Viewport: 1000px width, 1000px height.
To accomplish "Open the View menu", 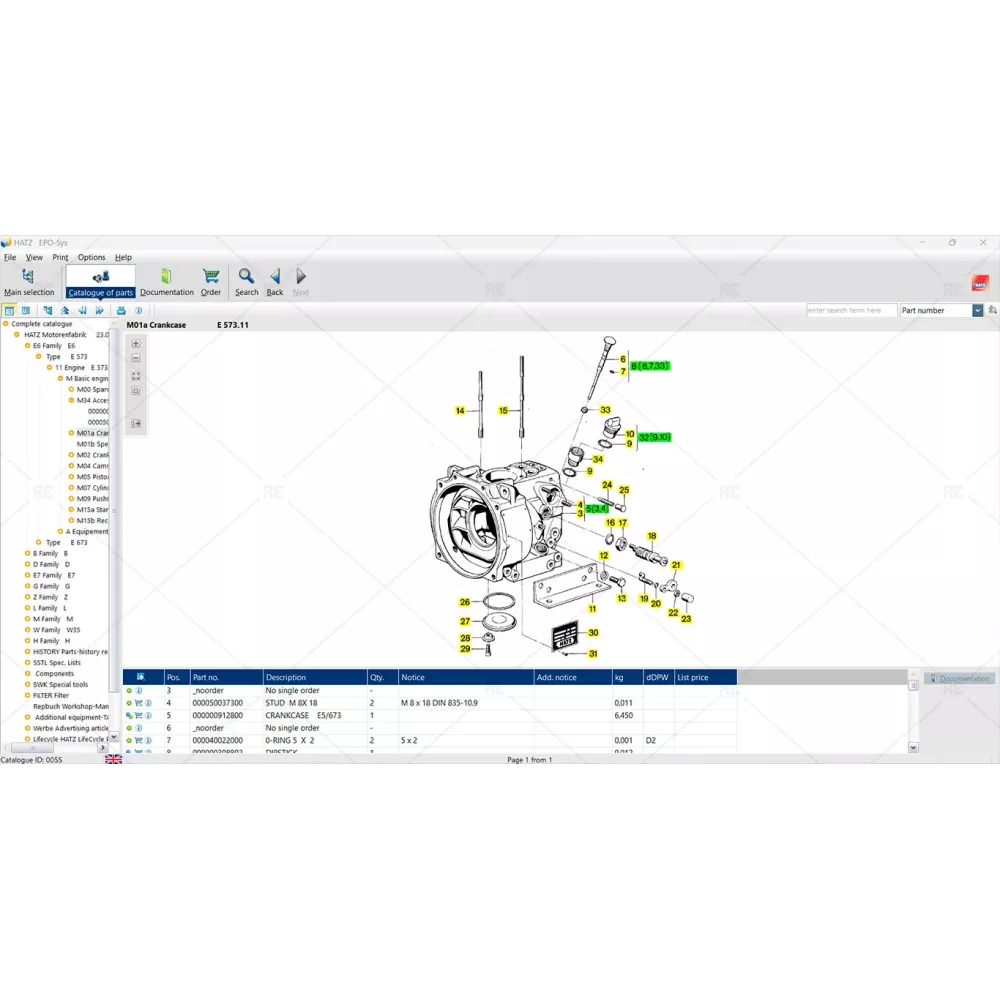I will click(34, 258).
